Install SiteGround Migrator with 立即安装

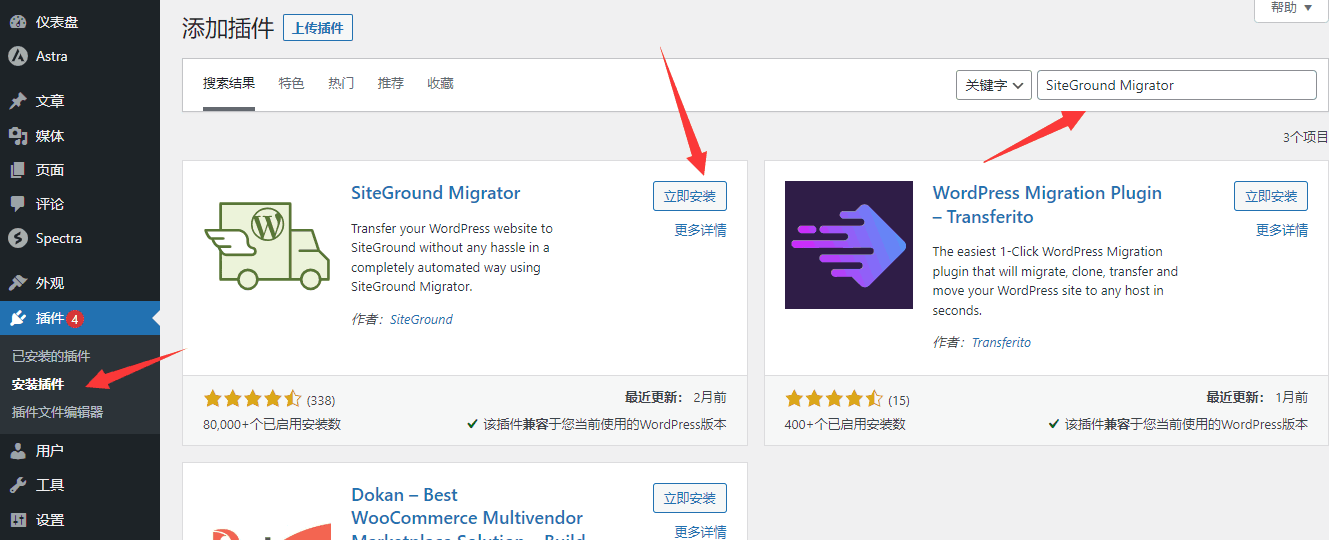690,196
